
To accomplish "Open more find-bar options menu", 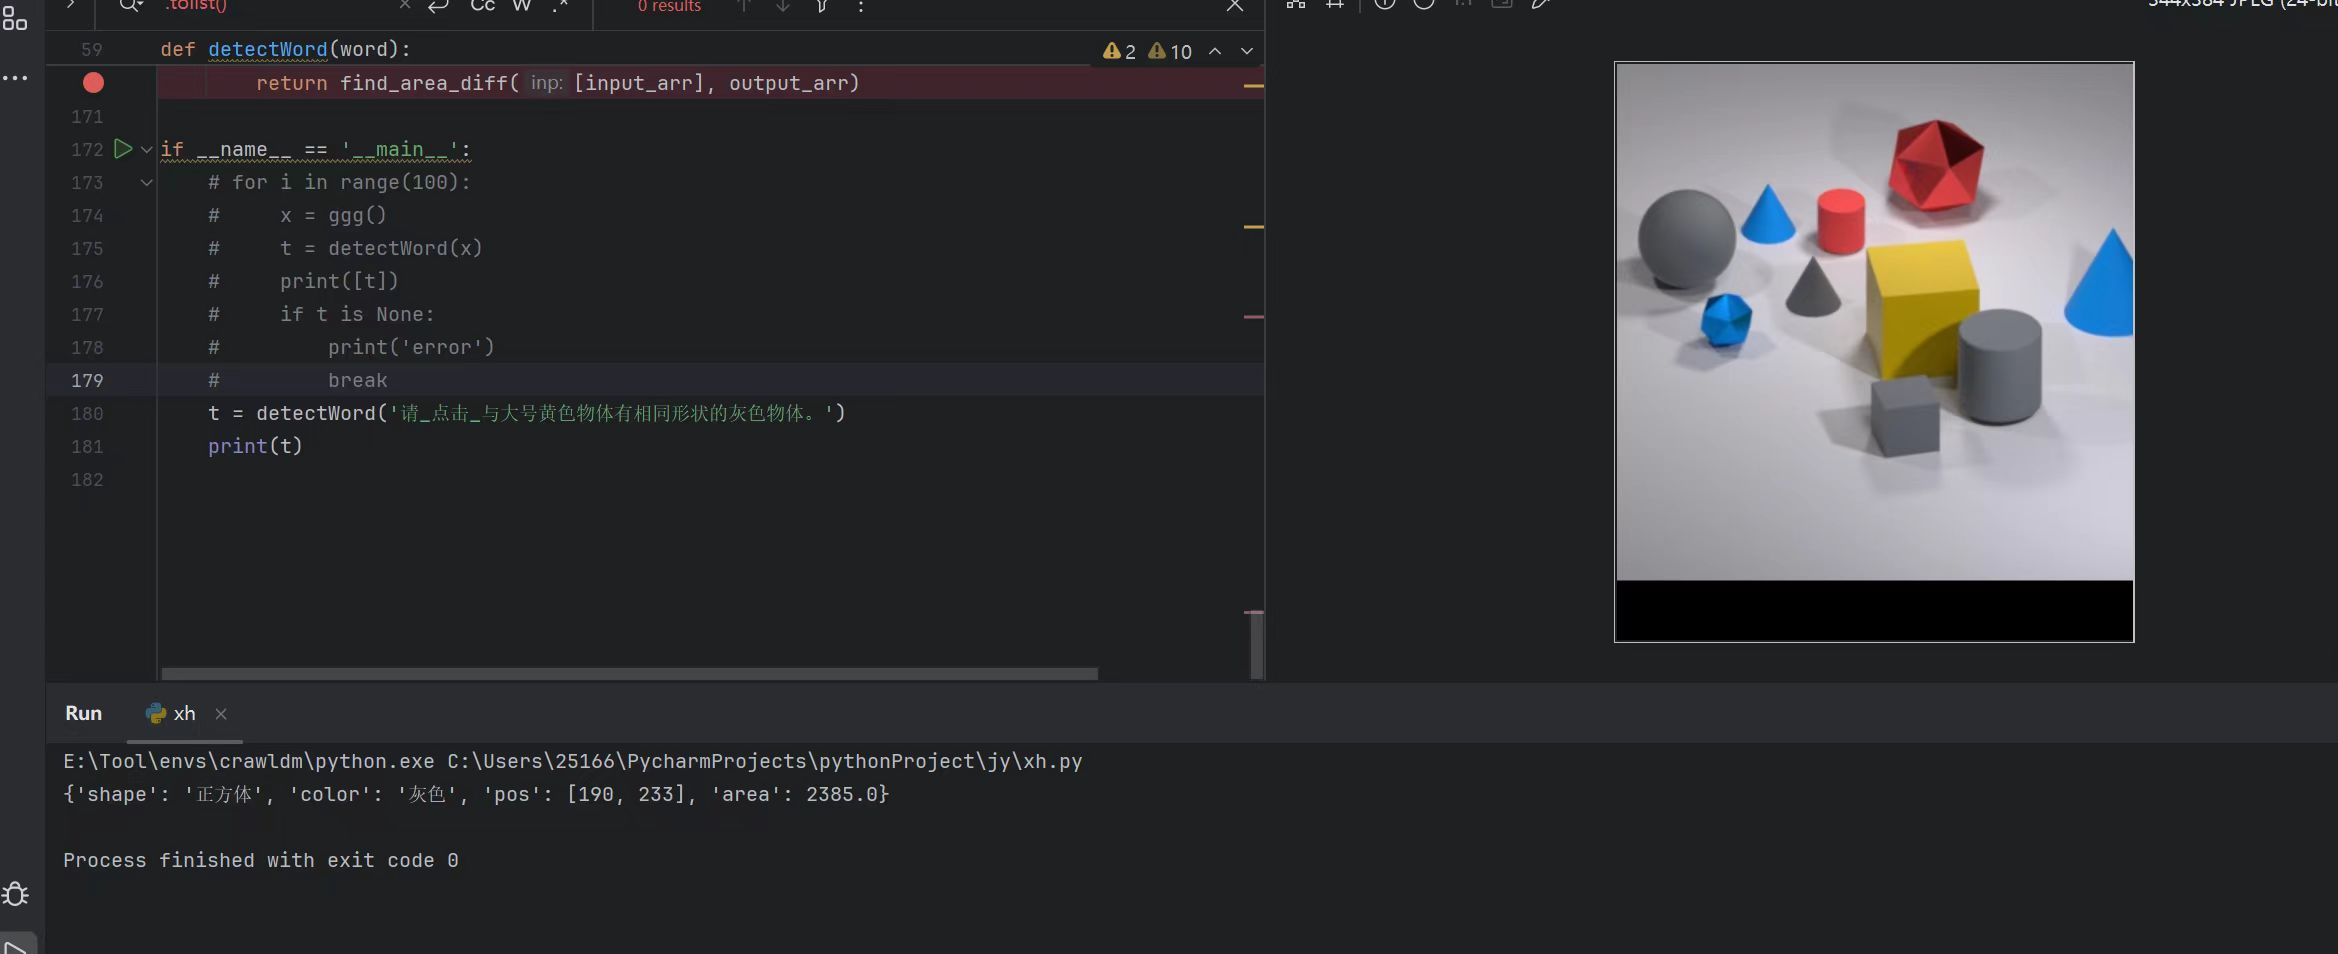I will [x=861, y=6].
